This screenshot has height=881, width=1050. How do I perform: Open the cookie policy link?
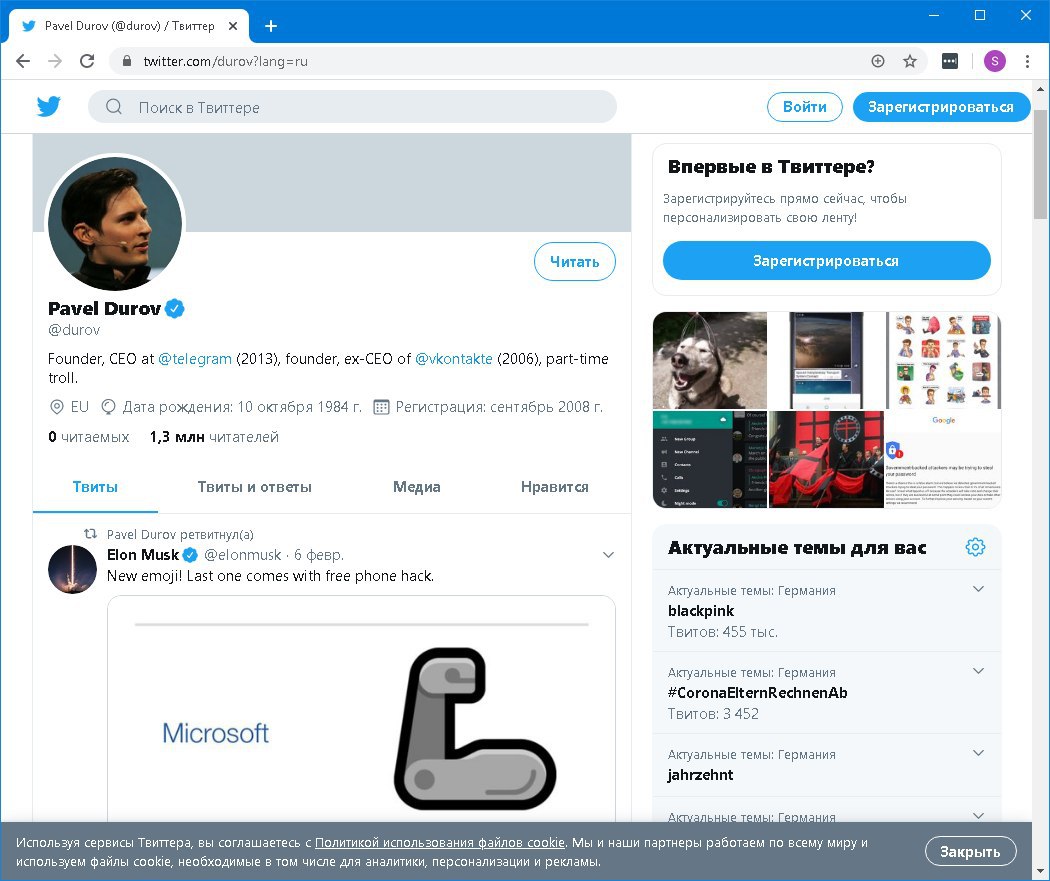pyautogui.click(x=440, y=842)
